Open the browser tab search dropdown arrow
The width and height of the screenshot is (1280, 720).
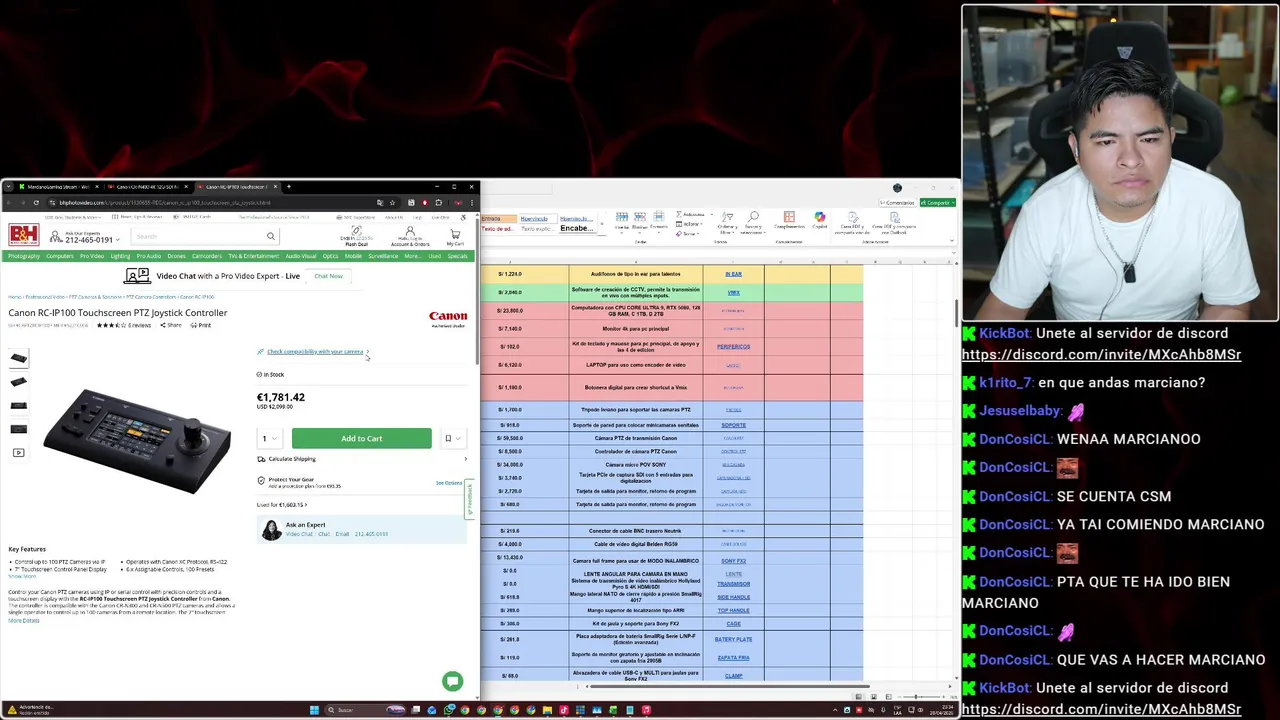click(x=10, y=187)
